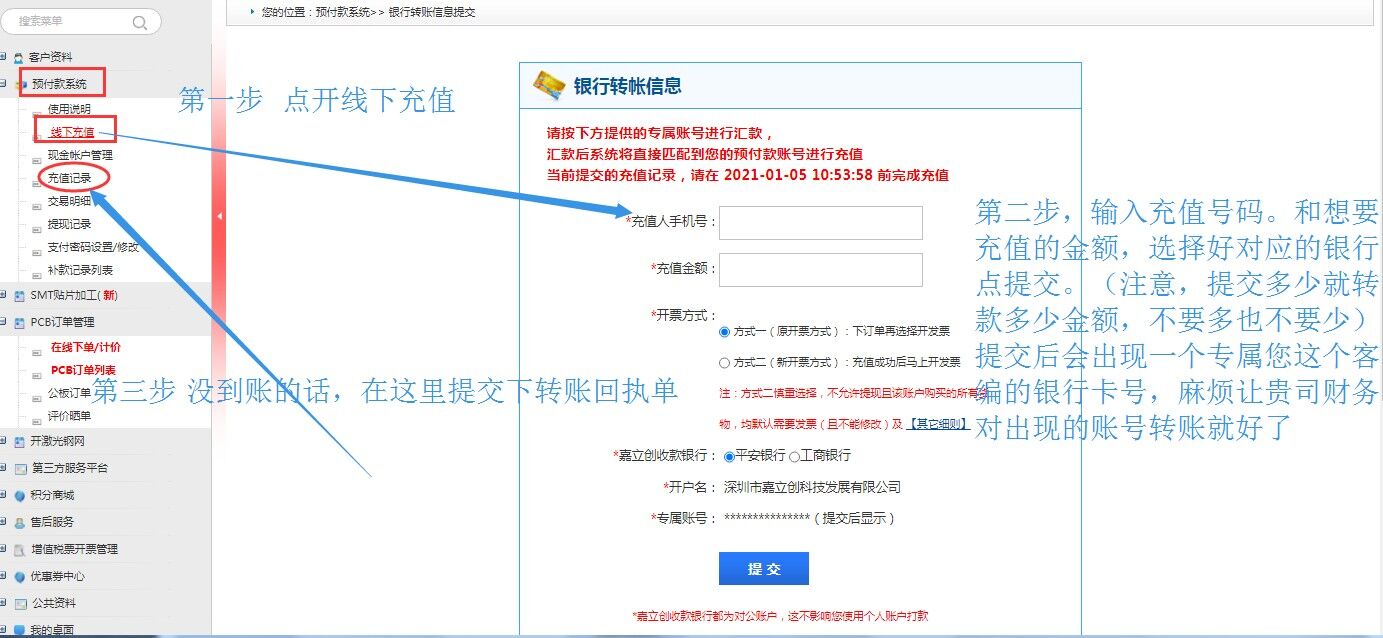Viewport: 1383px width, 638px height.
Task: Click the 积分商城 shield icon
Action: click(19, 495)
